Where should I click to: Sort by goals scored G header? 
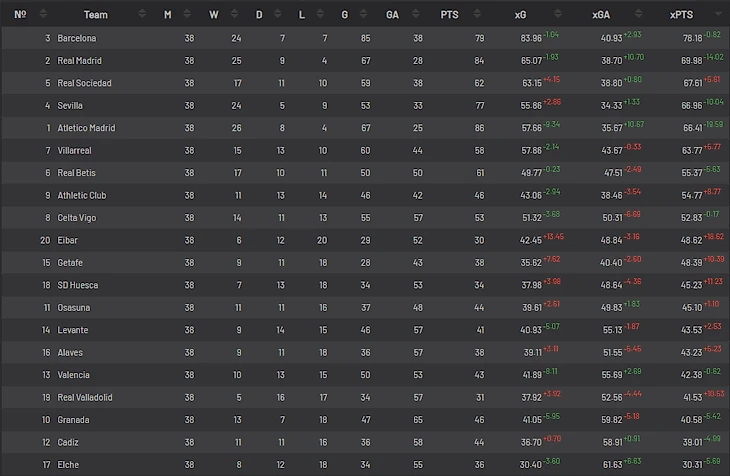344,14
